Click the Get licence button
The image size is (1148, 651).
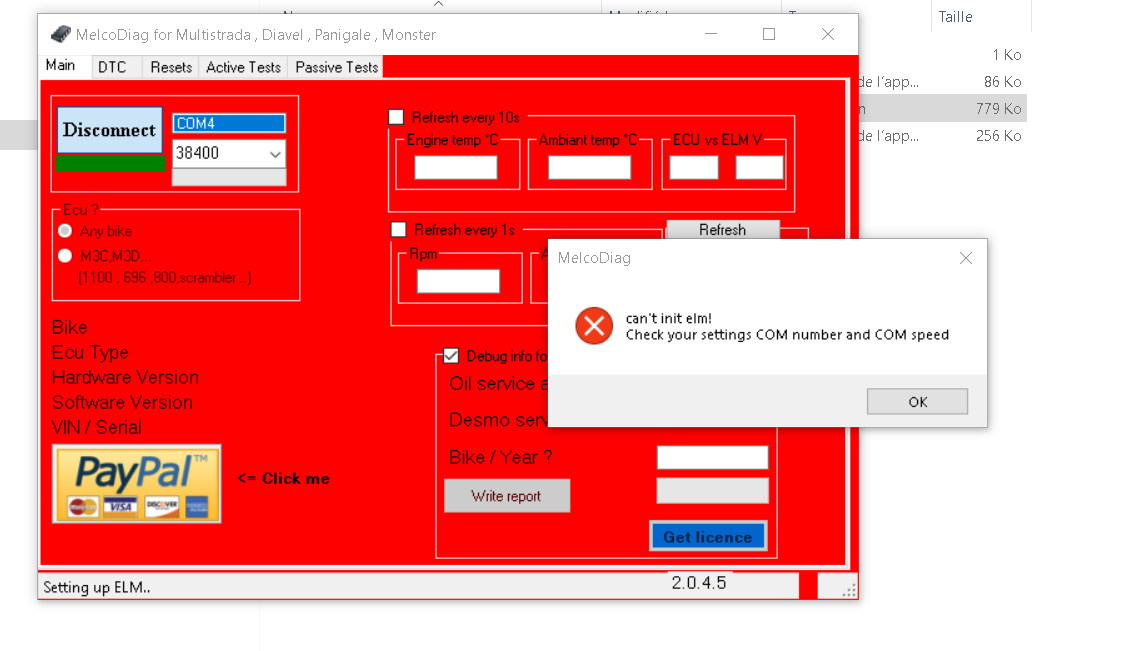pyautogui.click(x=708, y=537)
